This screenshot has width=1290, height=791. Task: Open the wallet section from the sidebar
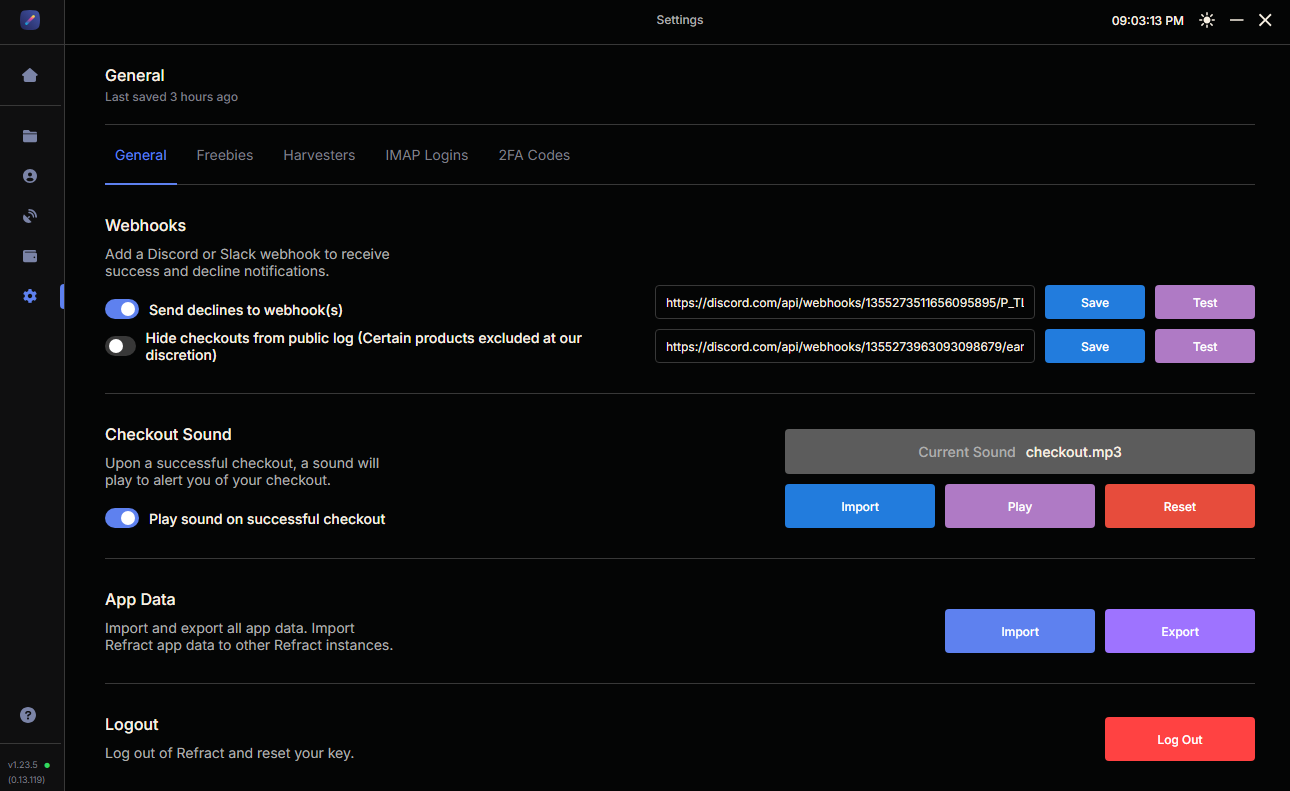coord(30,255)
